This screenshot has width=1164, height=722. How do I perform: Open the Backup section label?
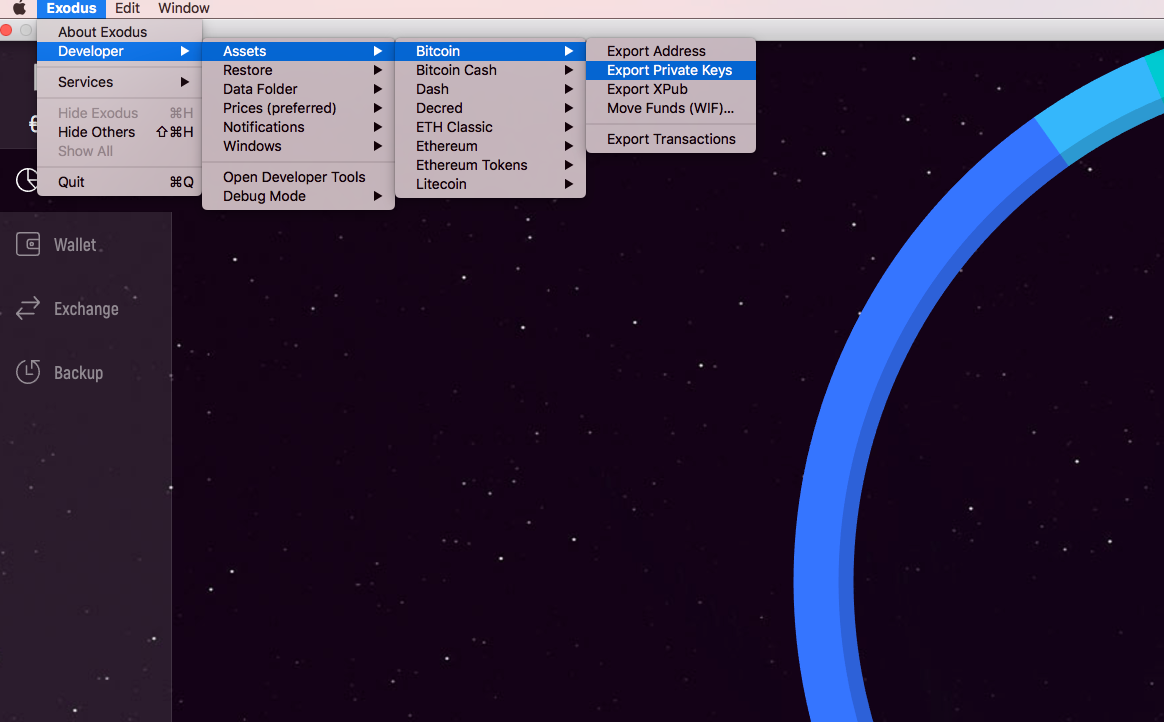point(78,373)
